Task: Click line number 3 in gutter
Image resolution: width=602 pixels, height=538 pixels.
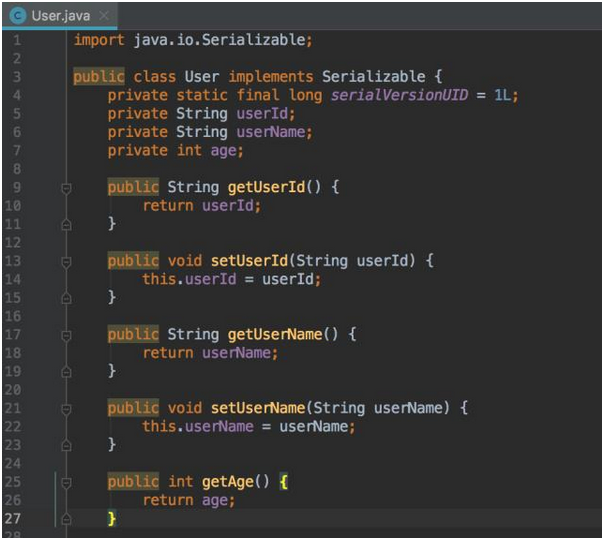Action: coord(17,77)
